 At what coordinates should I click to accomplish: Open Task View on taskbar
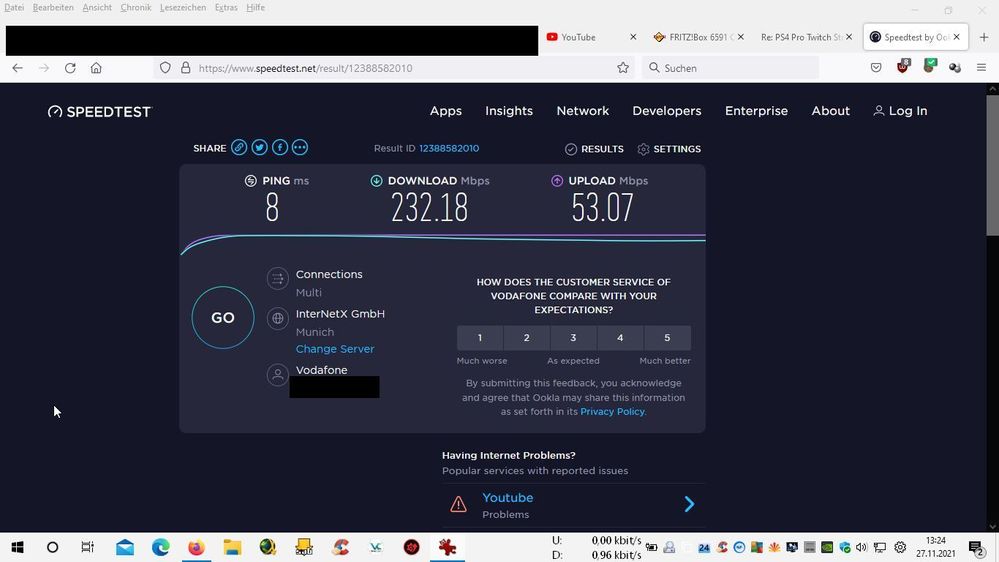click(x=88, y=547)
